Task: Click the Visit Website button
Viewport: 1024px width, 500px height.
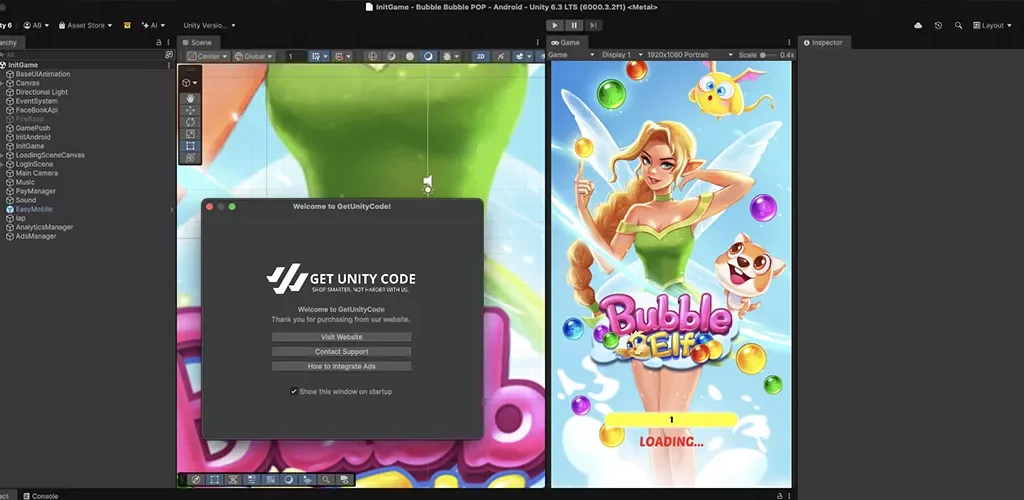Action: click(x=342, y=337)
